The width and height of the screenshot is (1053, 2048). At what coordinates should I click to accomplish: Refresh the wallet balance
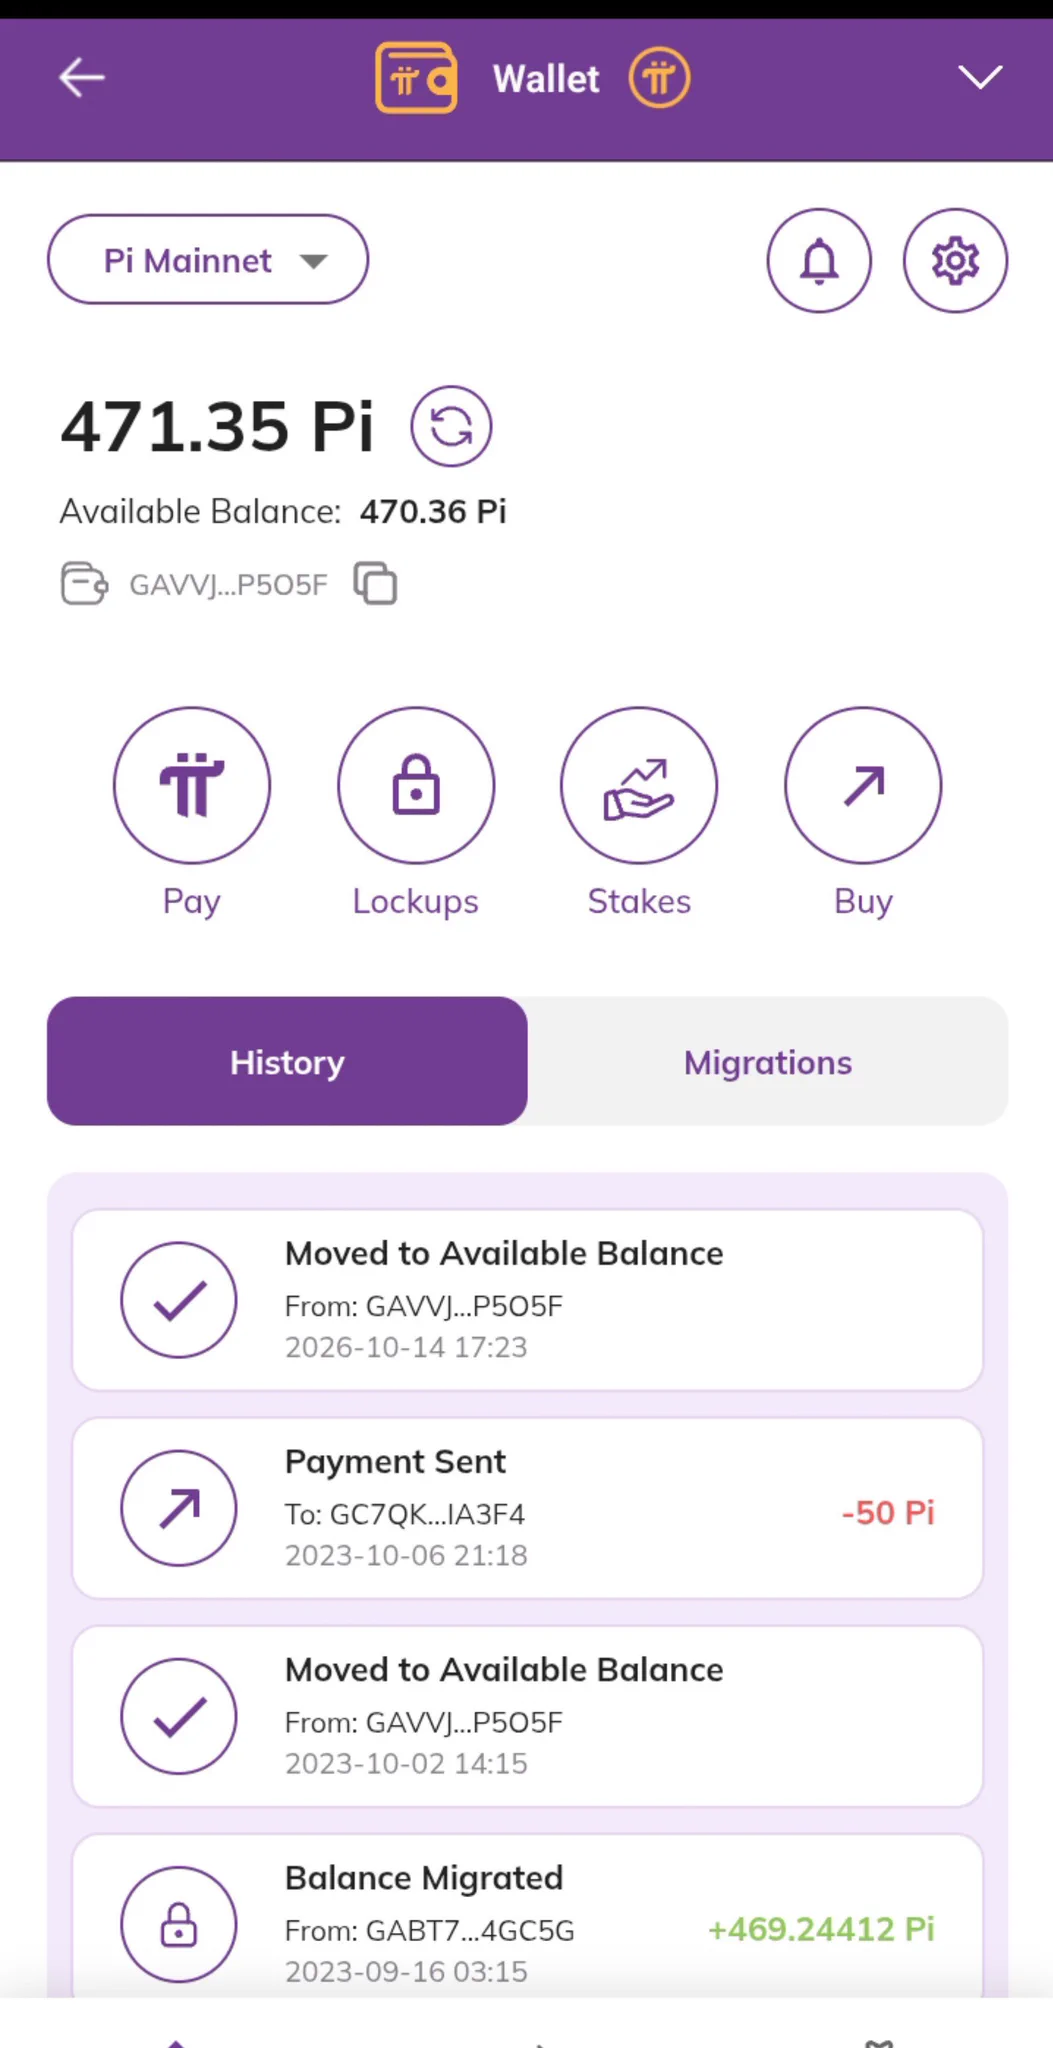[x=451, y=426]
